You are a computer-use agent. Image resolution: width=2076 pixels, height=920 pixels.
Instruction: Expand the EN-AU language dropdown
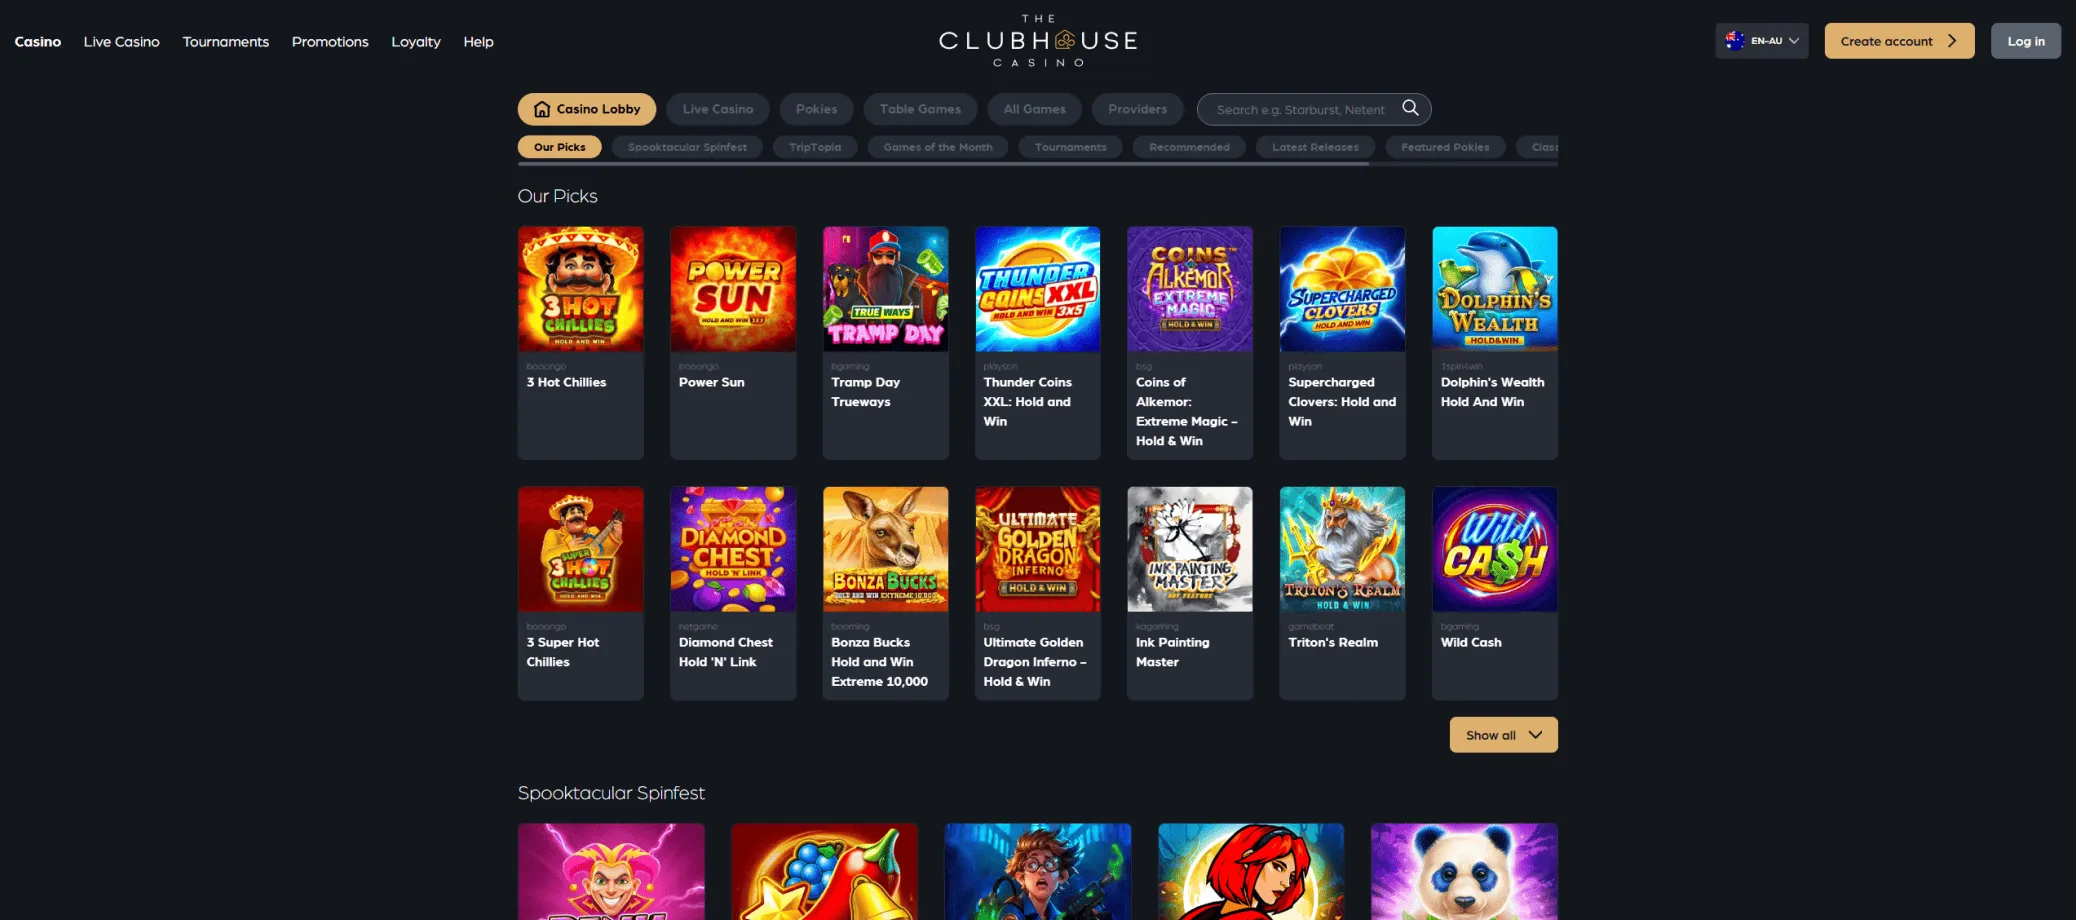pos(1762,41)
